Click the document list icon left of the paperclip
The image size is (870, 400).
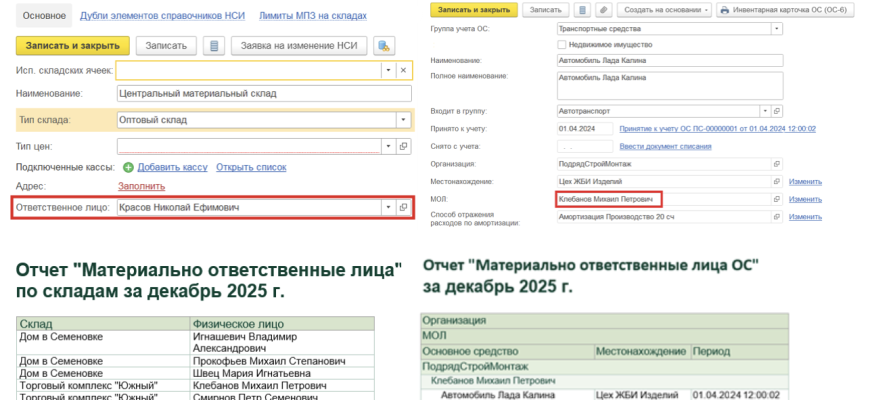tap(583, 9)
